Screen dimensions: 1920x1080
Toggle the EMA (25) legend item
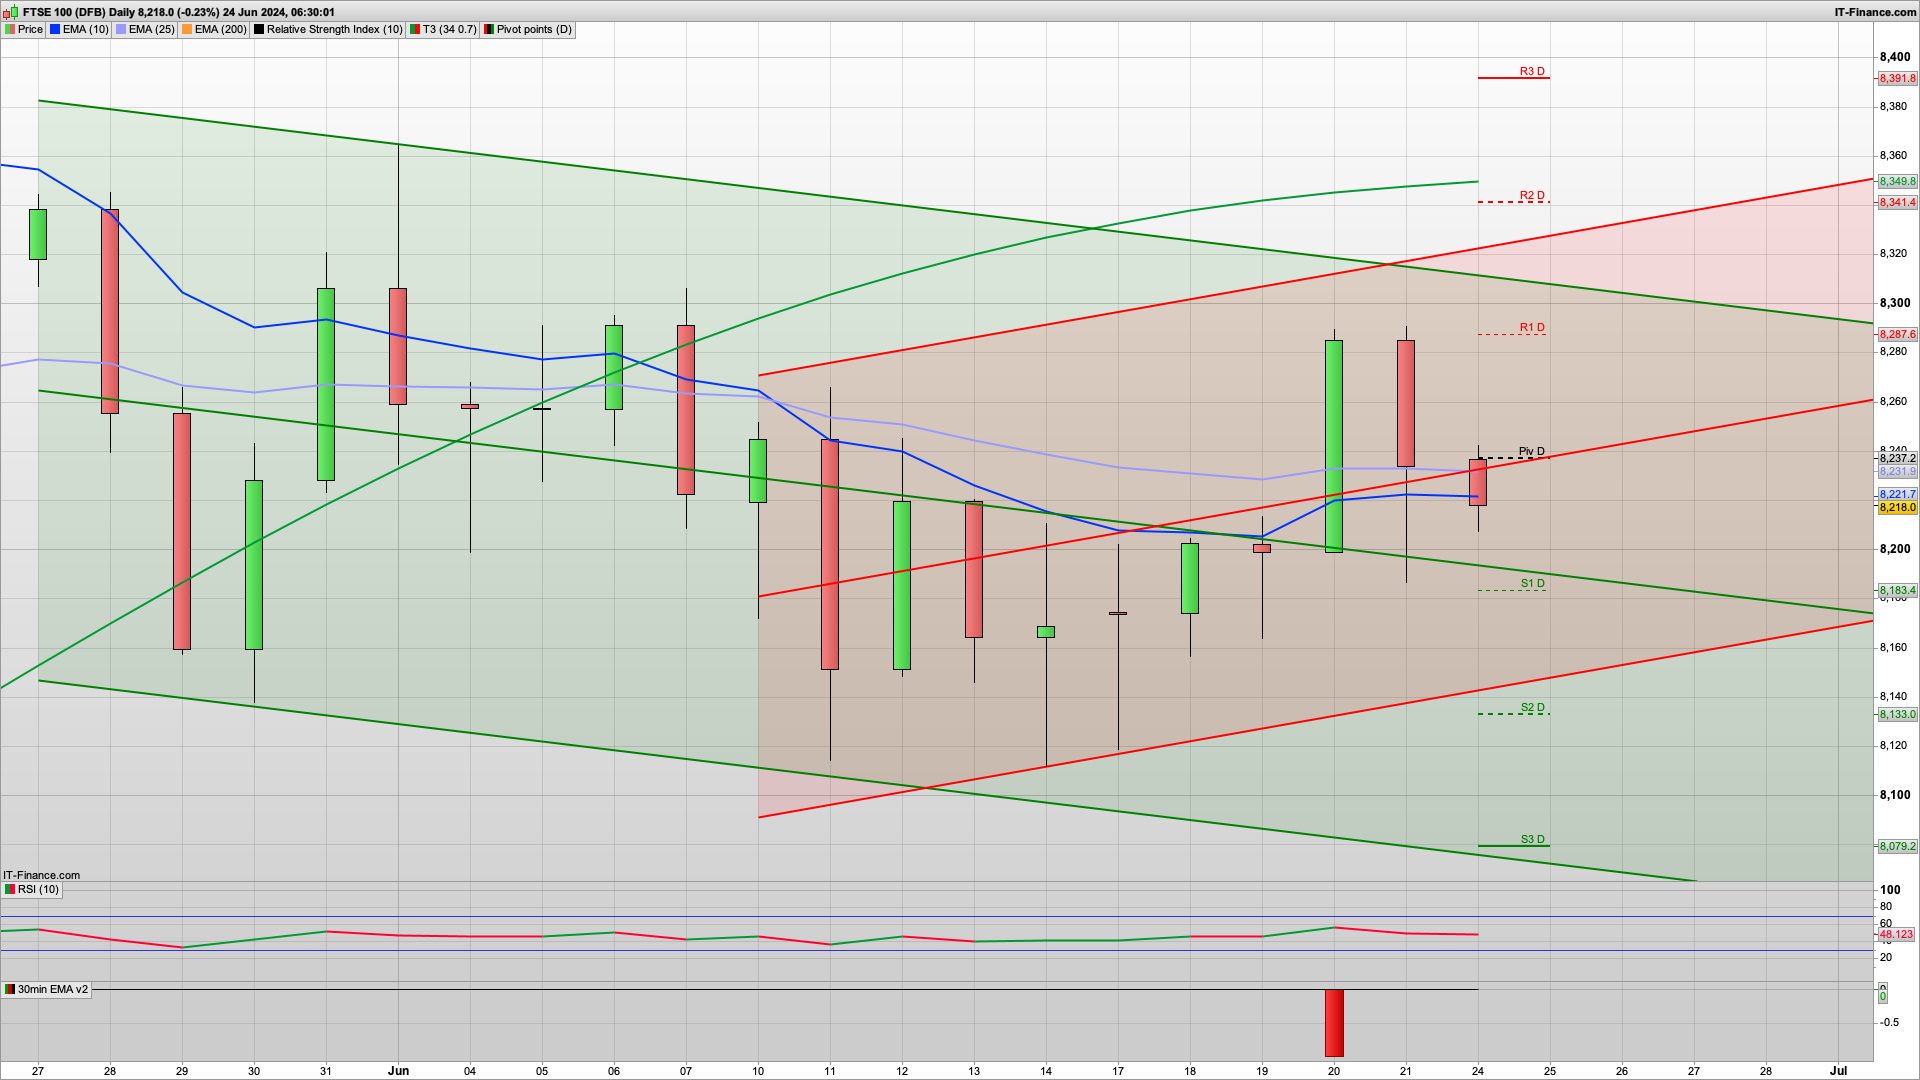pos(145,29)
